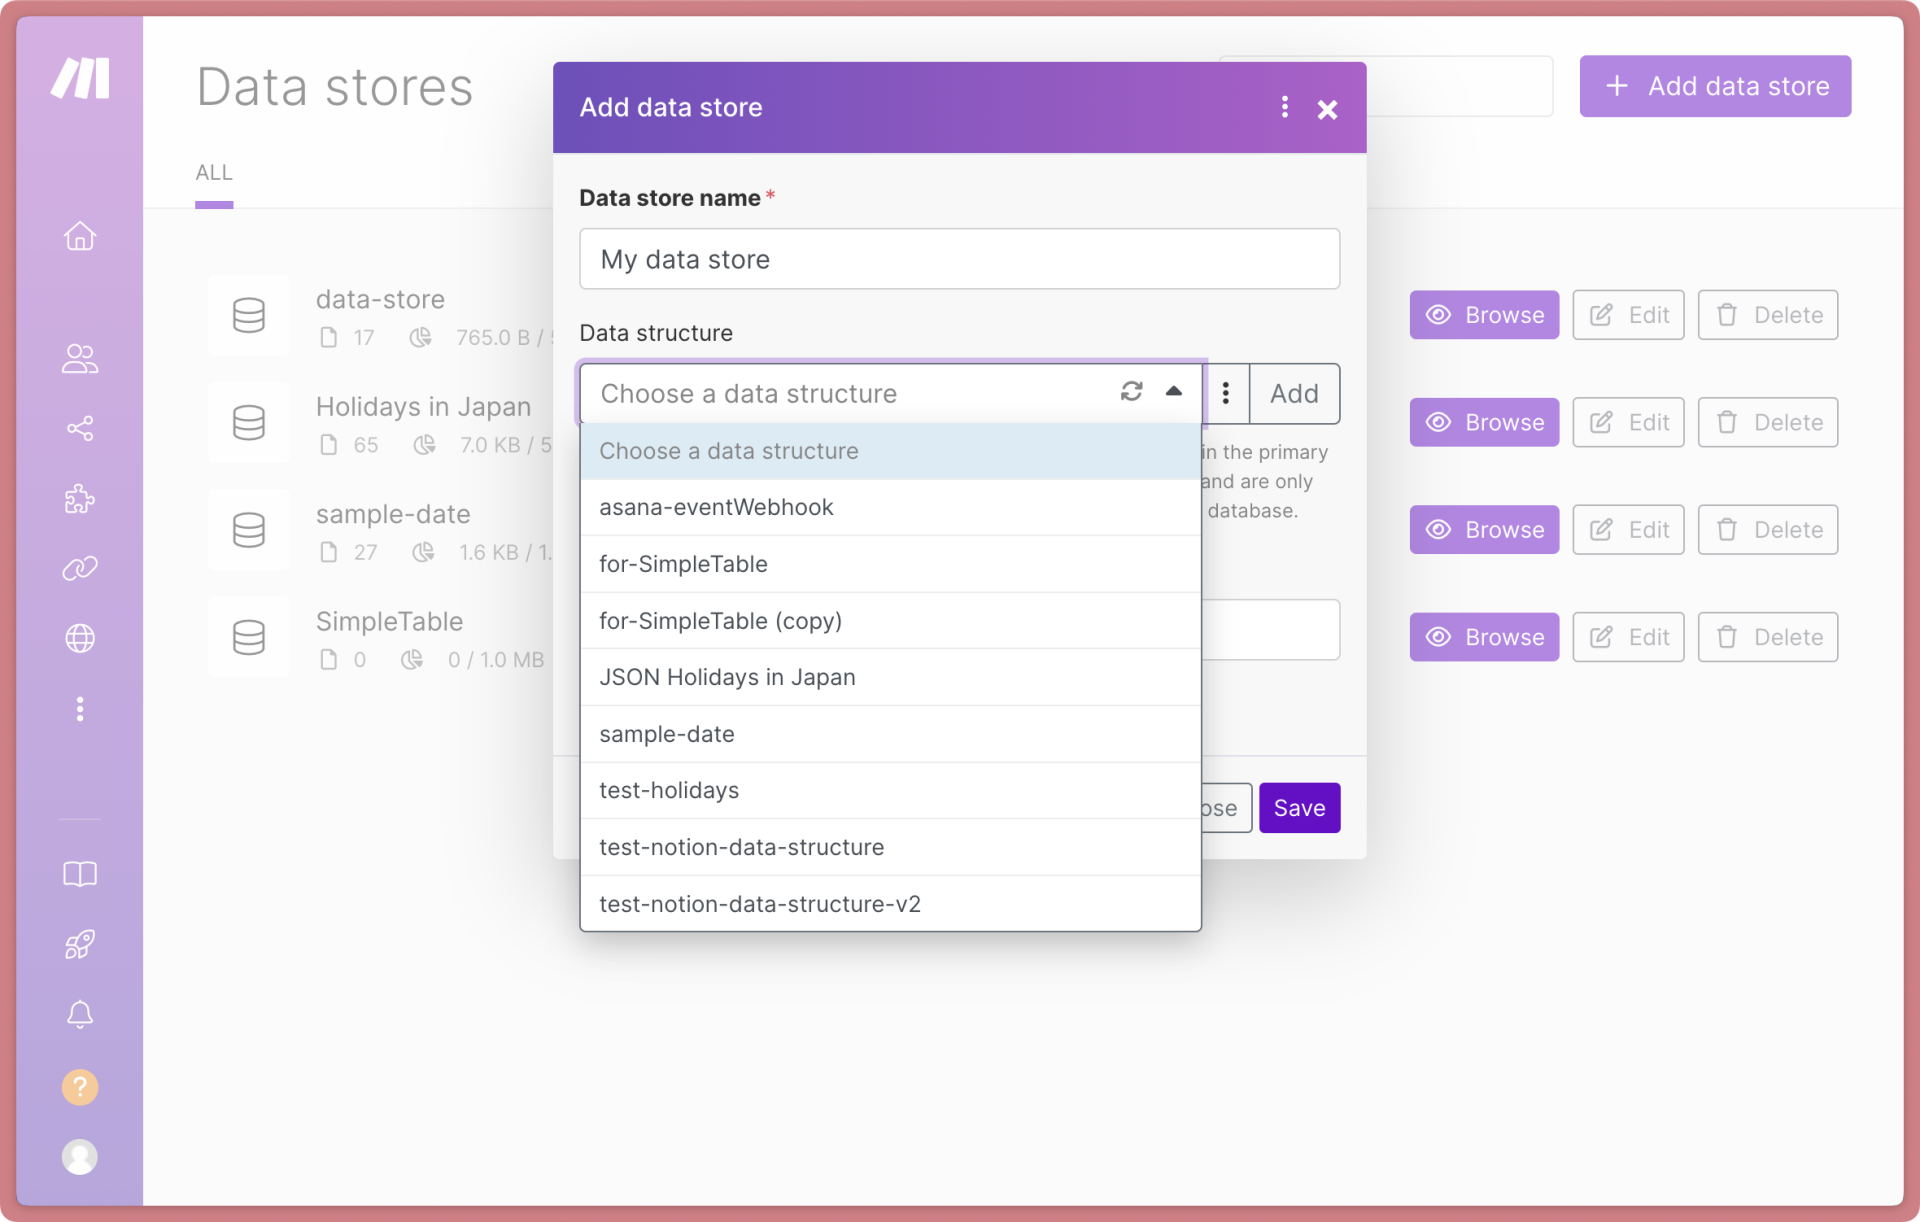Open the Add data store dialog's kebab menu

(x=1285, y=108)
